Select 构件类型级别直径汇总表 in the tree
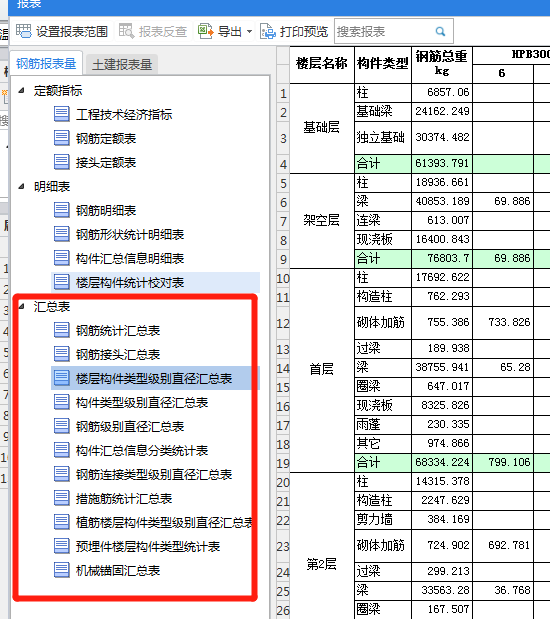The image size is (550, 619). click(142, 403)
